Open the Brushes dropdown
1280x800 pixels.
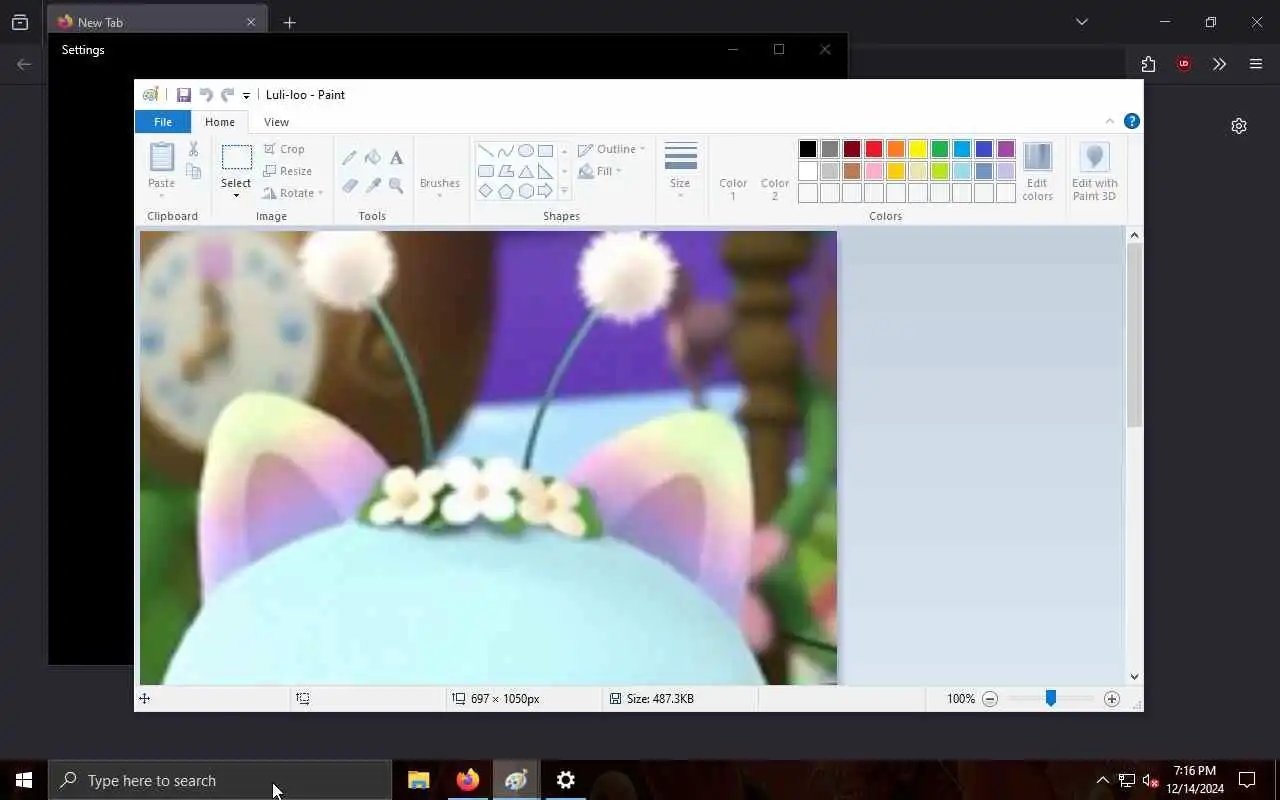[440, 171]
